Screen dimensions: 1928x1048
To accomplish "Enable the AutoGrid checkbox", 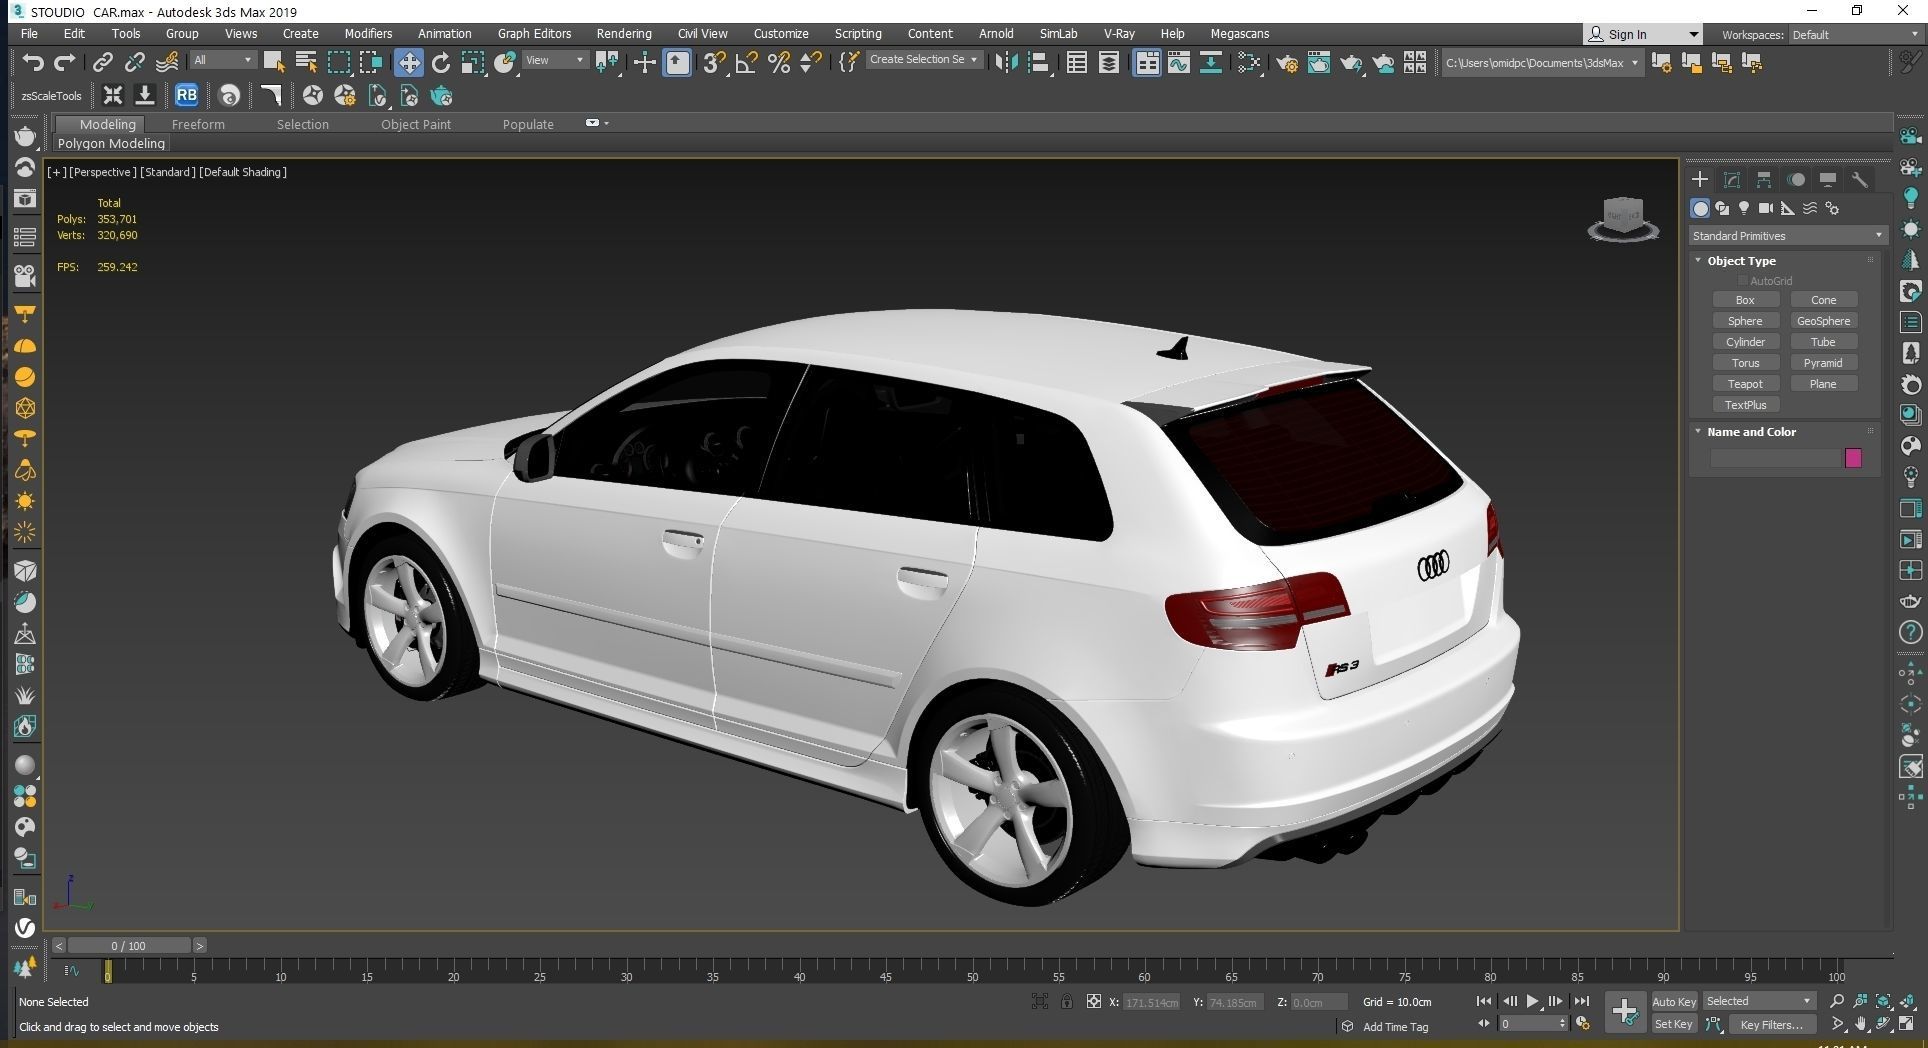I will pos(1743,281).
